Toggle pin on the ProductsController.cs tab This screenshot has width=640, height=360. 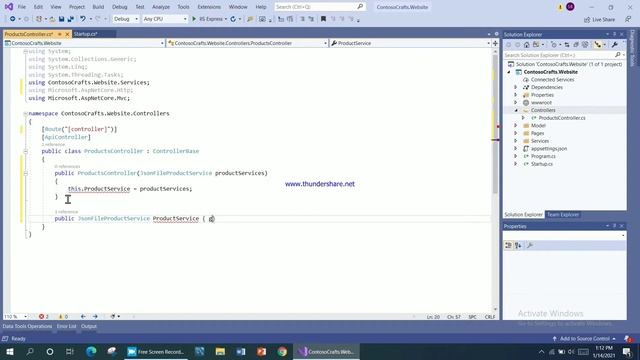[60, 34]
